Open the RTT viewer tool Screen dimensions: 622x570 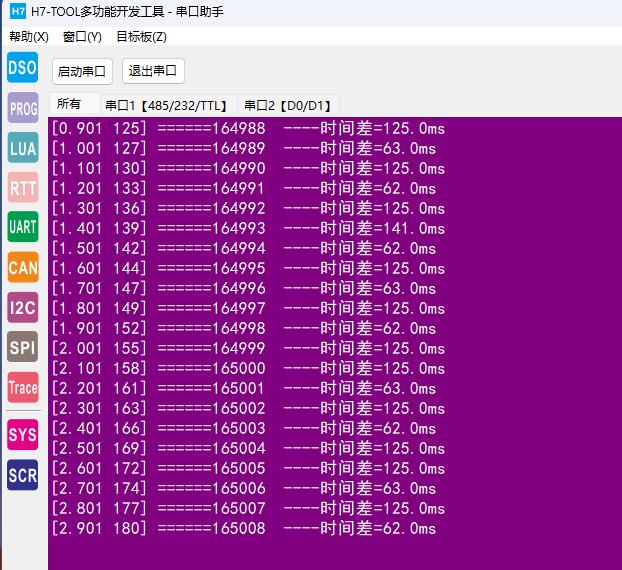click(23, 188)
